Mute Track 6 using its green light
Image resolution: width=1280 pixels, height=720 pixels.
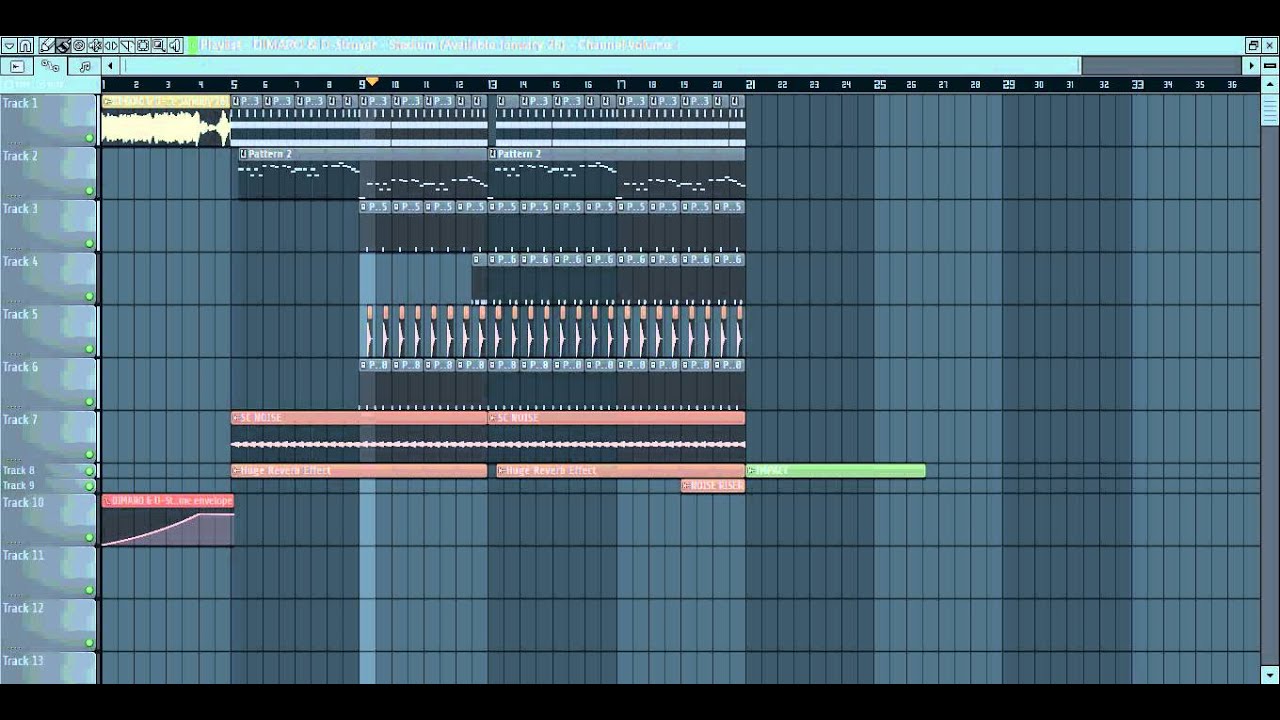coord(89,402)
